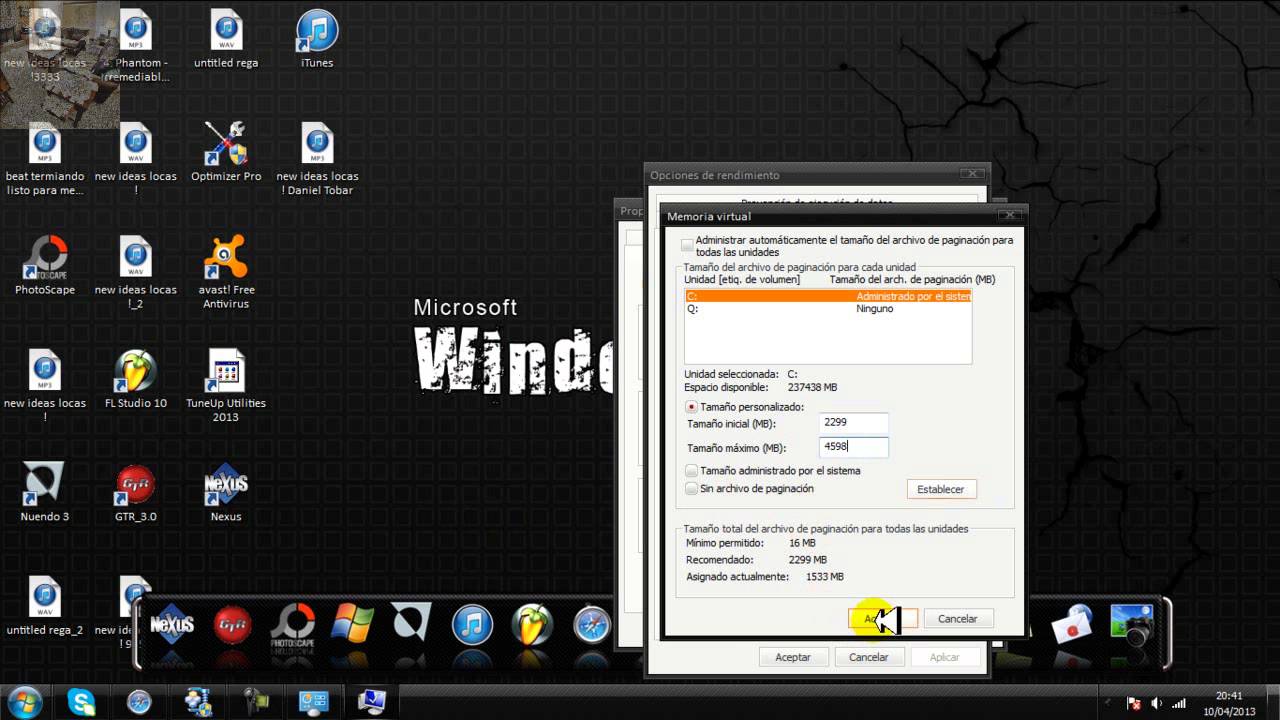
Task: Open the iTunes desktop shortcut
Action: [x=317, y=40]
